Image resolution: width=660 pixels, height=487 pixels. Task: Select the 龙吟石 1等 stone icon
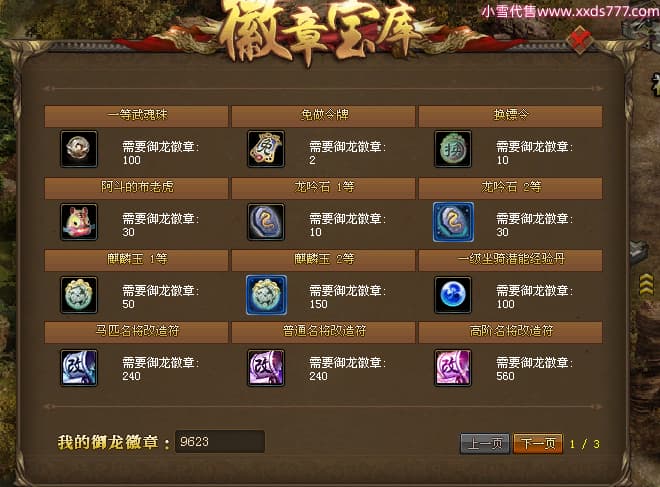[x=266, y=222]
